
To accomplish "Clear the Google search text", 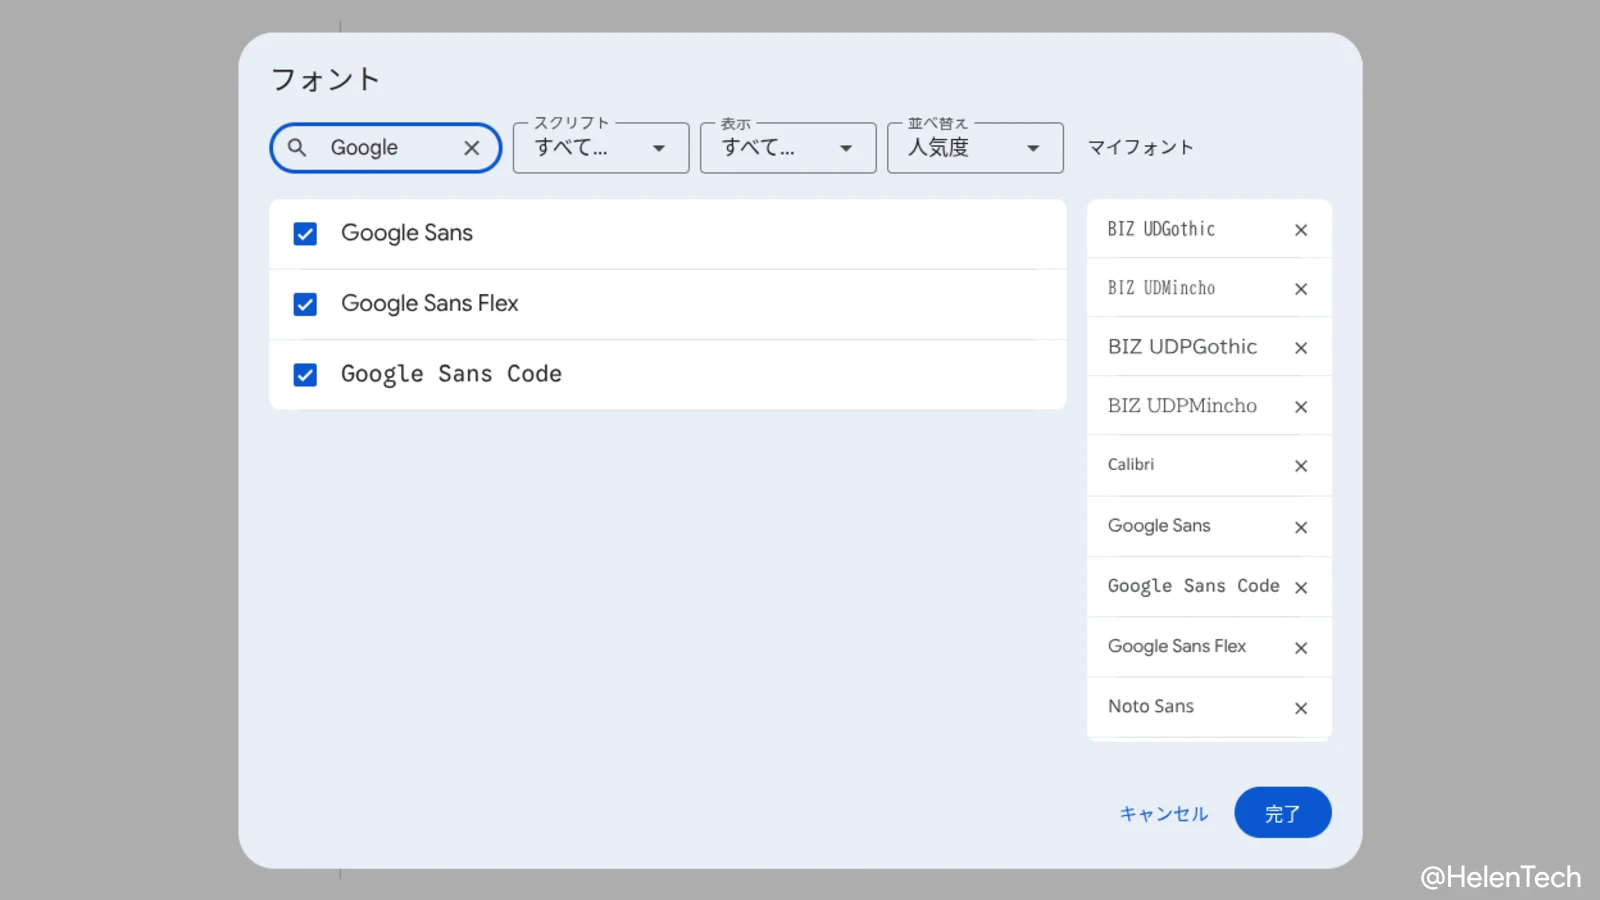I will 472,148.
